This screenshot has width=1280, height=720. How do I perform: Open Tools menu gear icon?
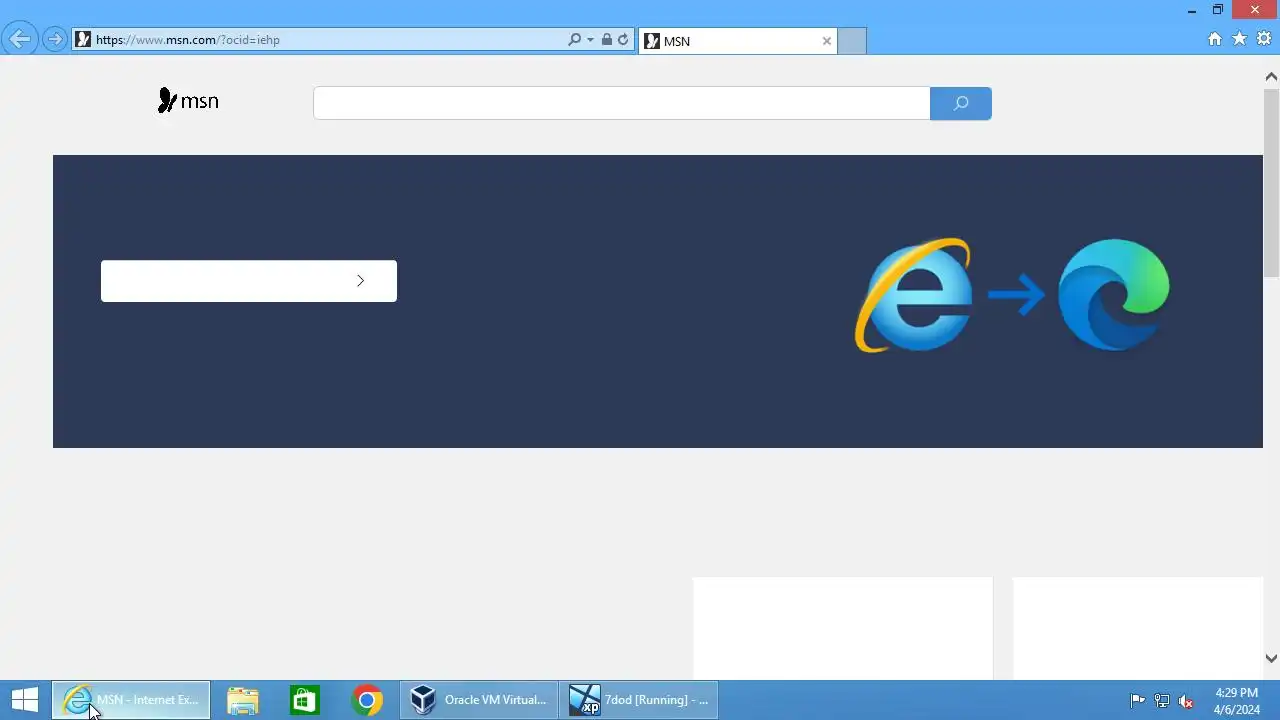(x=1264, y=39)
